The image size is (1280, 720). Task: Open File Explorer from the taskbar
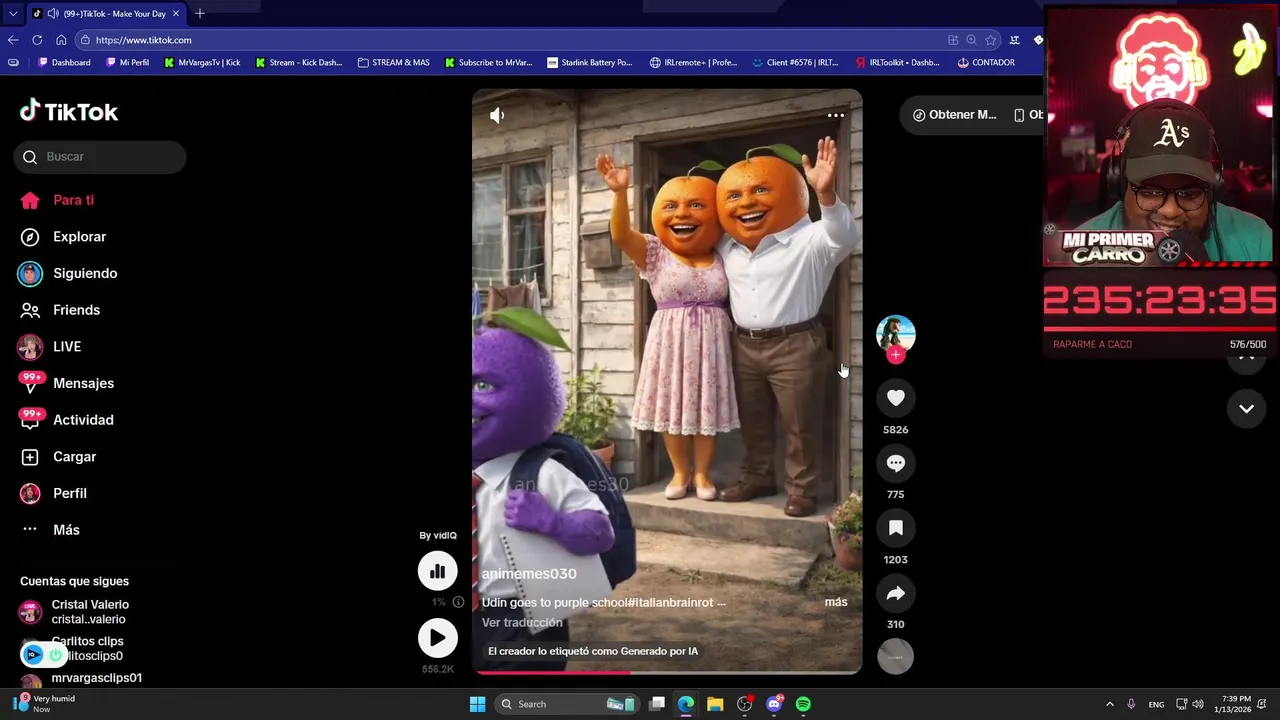[x=715, y=704]
